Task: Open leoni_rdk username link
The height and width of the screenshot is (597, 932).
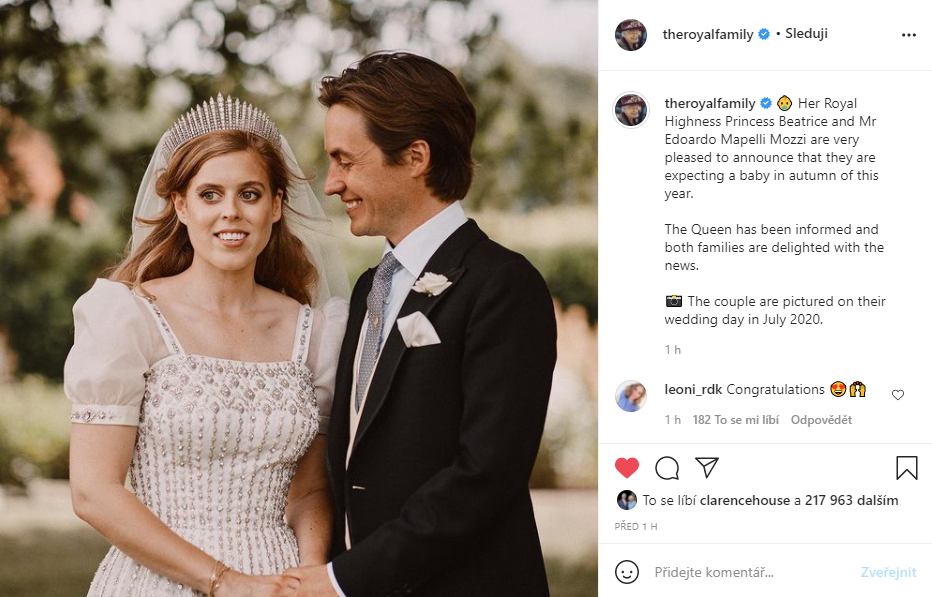Action: pos(693,389)
